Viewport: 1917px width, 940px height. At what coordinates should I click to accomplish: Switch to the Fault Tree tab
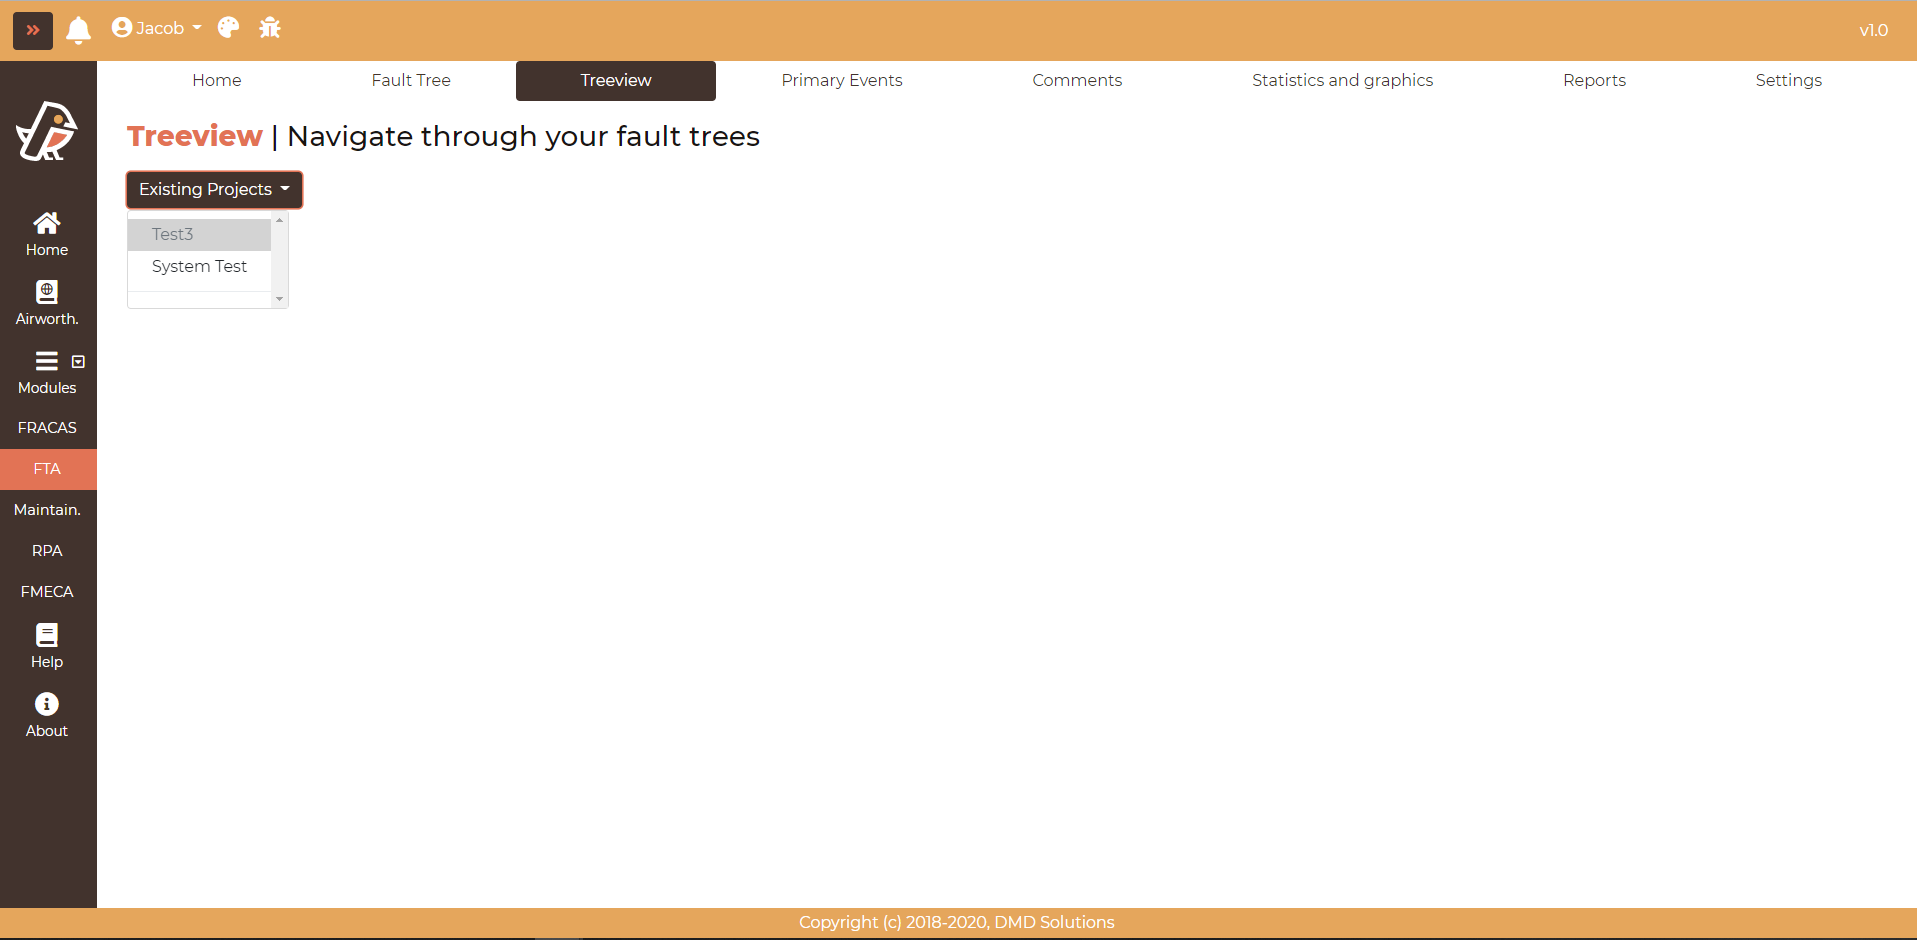pyautogui.click(x=411, y=80)
